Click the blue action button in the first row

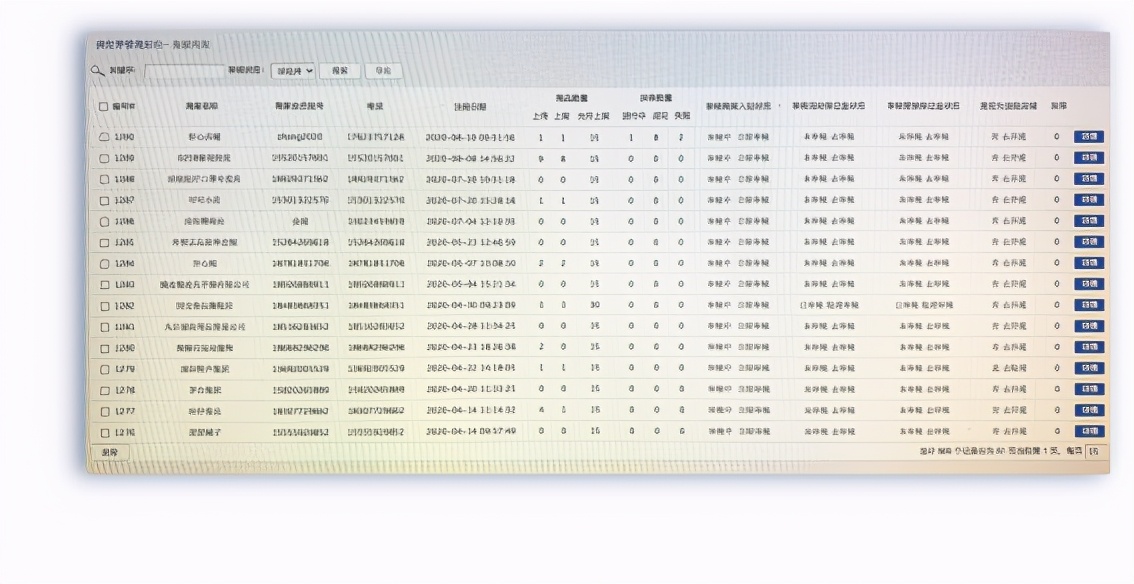click(x=1088, y=137)
